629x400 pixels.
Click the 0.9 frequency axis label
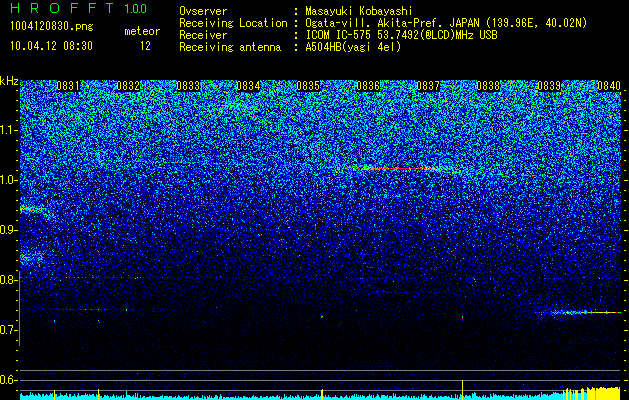8,230
